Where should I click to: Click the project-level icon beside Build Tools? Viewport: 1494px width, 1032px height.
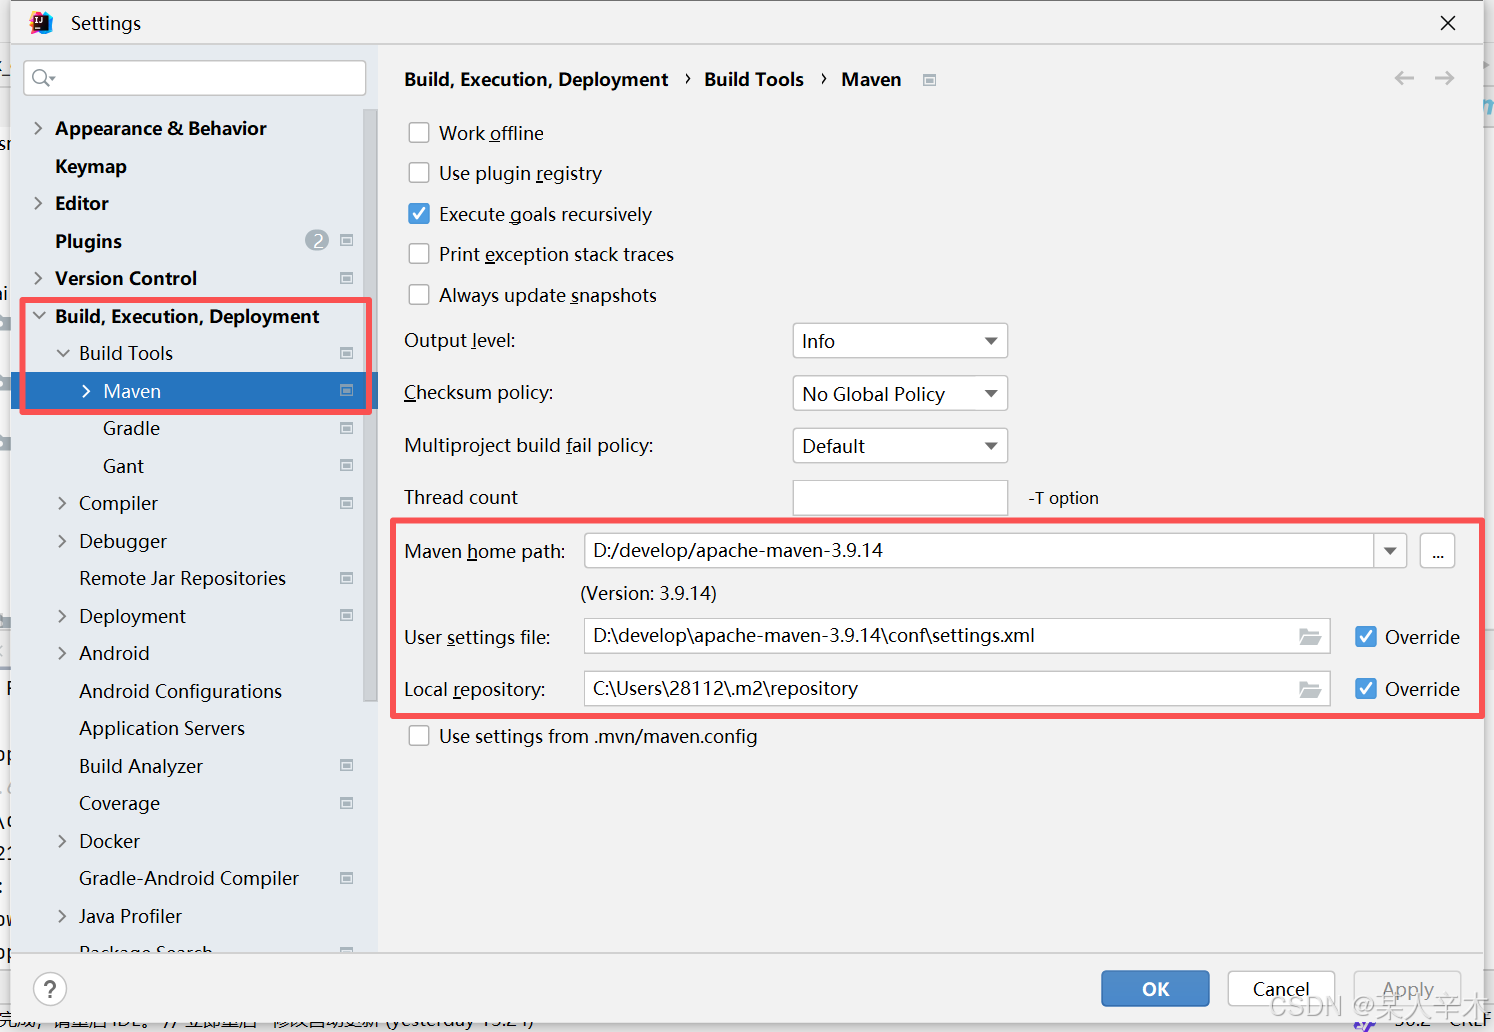point(347,353)
